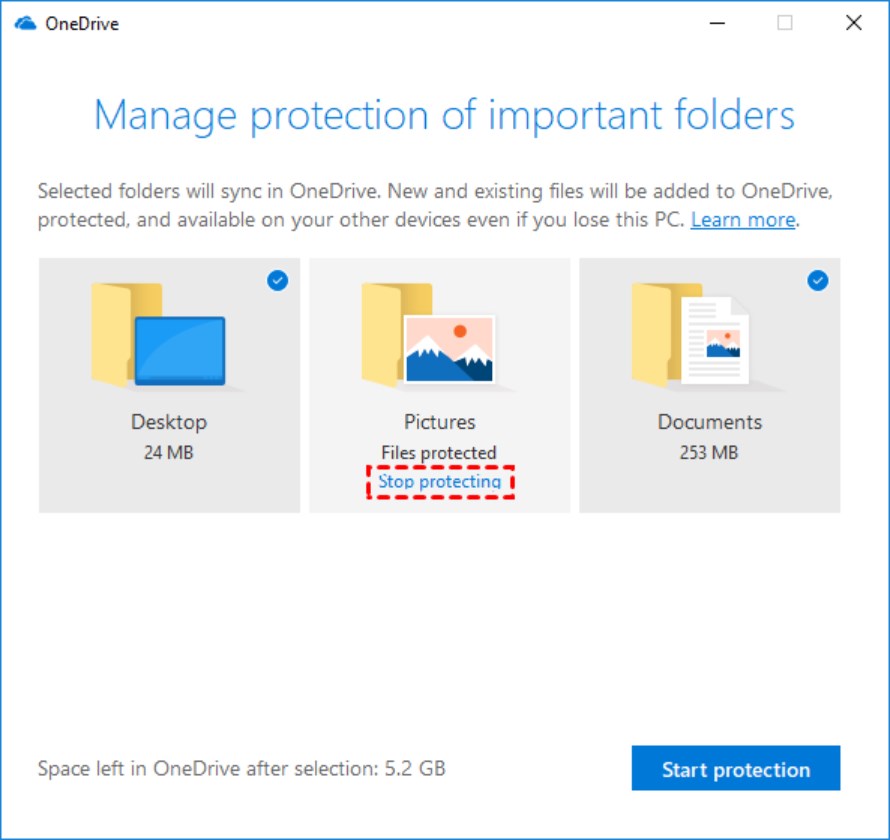
Task: Click the Files protected status text
Action: [x=438, y=452]
